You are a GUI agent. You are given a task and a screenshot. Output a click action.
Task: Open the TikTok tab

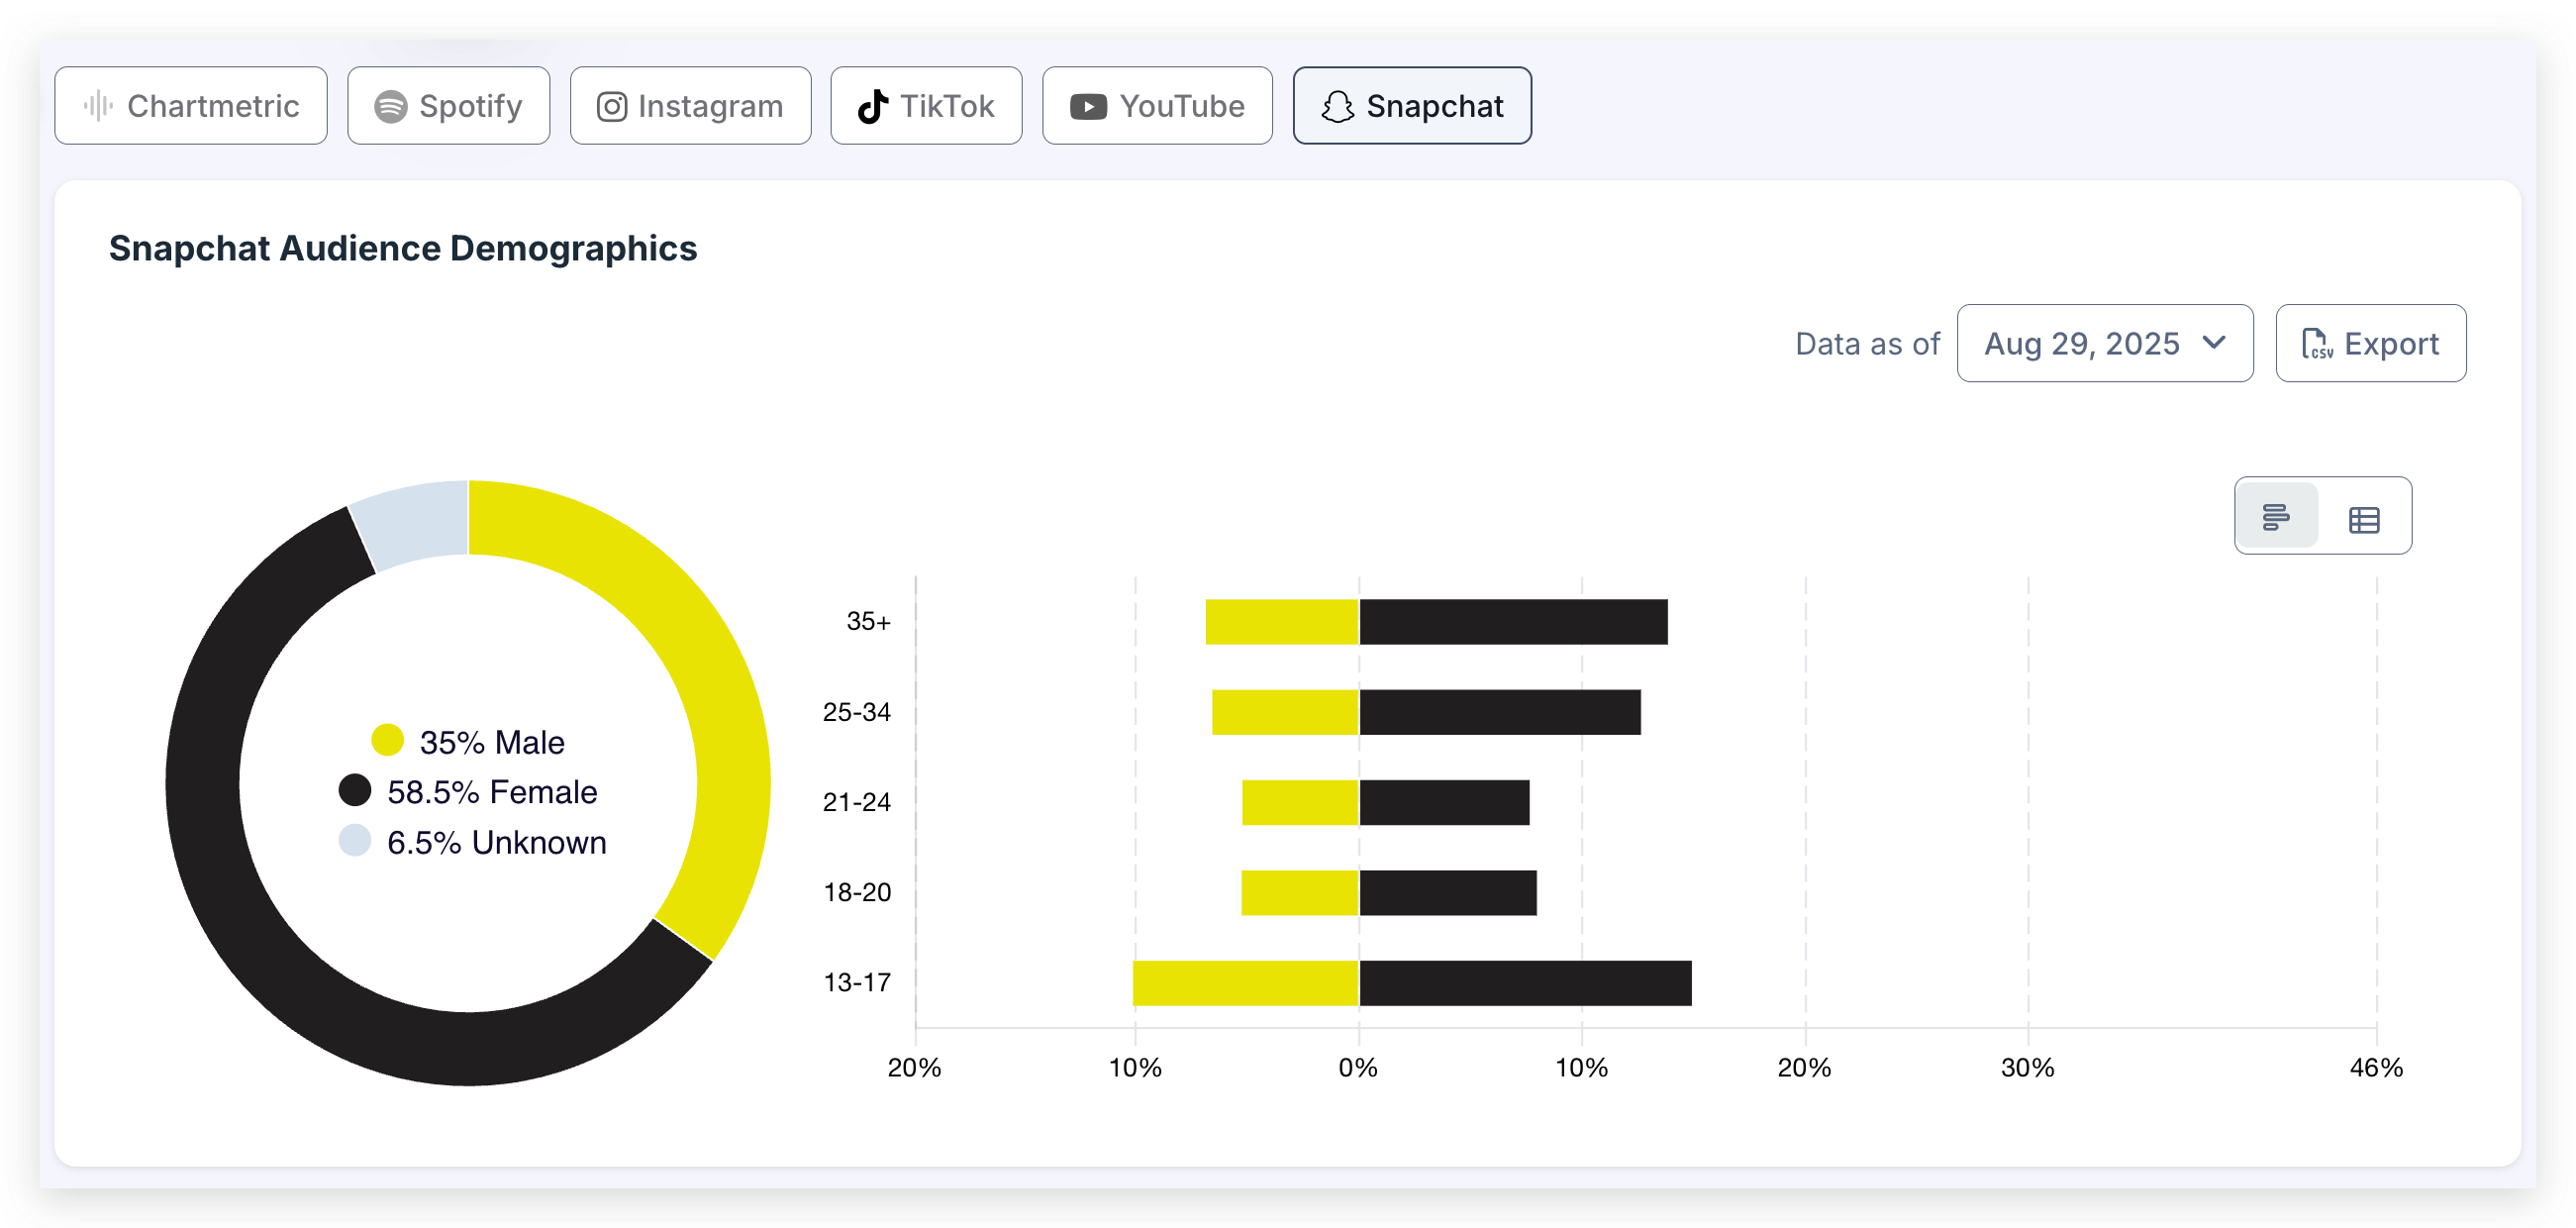click(x=926, y=106)
